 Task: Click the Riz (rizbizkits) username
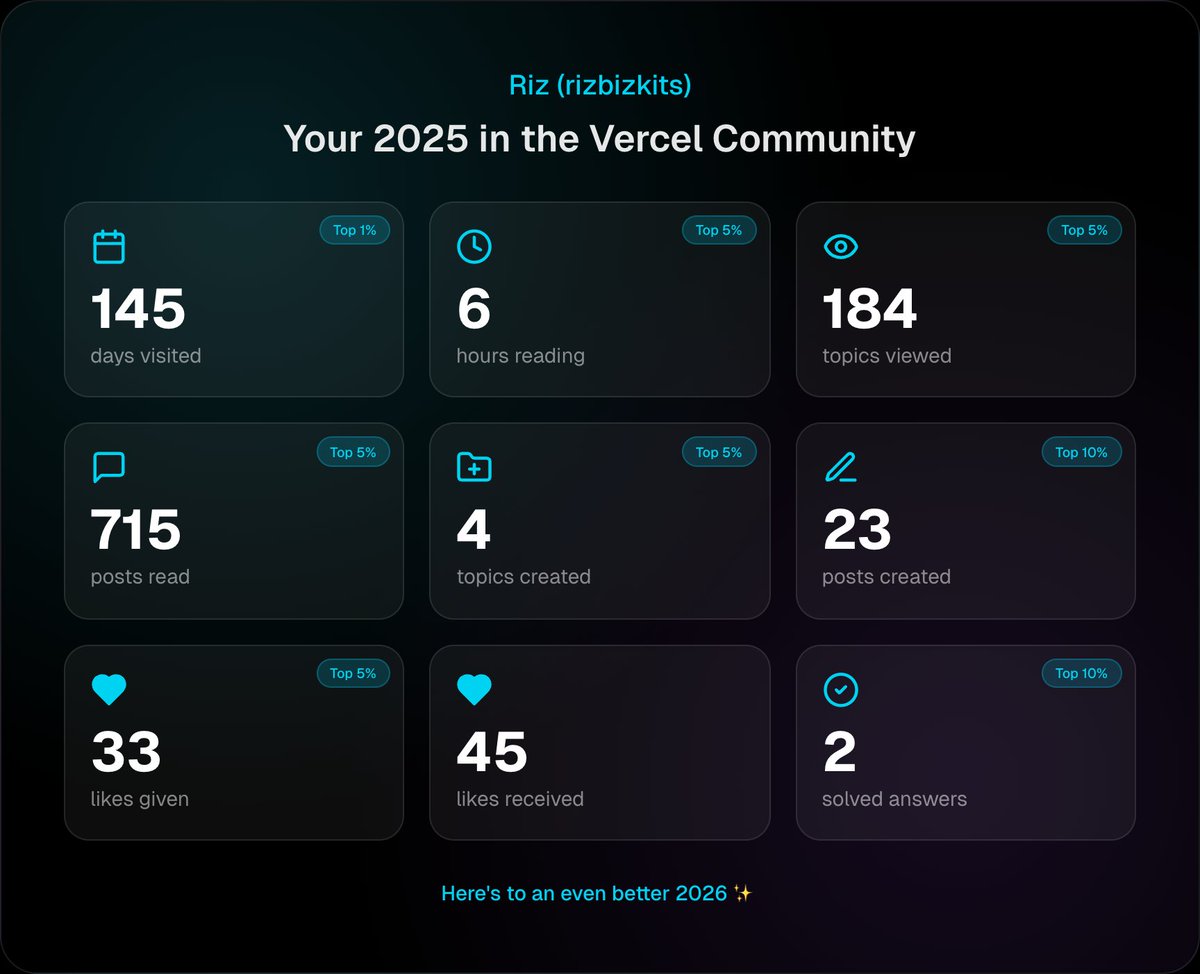600,85
